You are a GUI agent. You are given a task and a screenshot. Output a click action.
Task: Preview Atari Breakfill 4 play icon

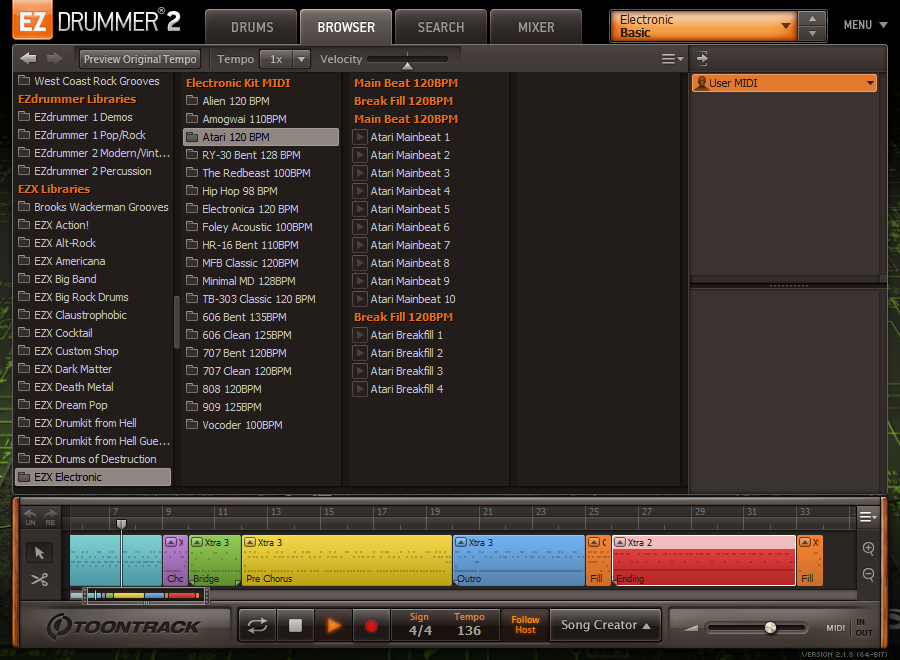point(359,389)
